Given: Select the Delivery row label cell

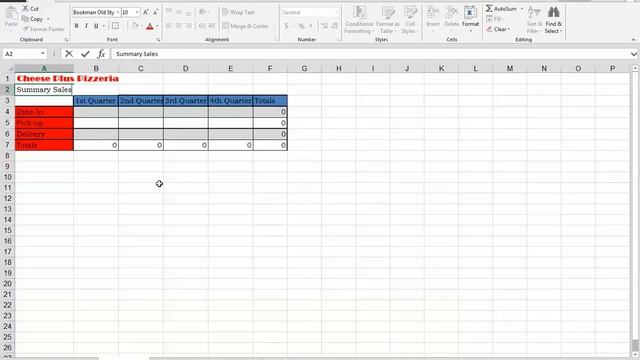Looking at the screenshot, I should [44, 134].
